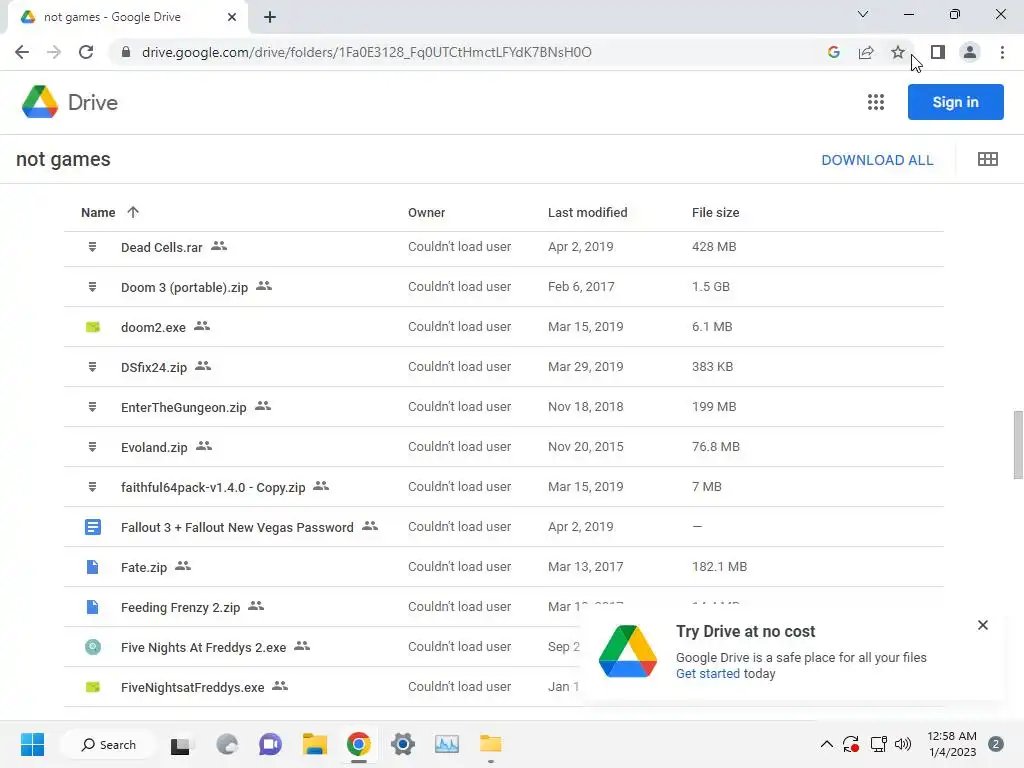Image resolution: width=1024 pixels, height=768 pixels.
Task: Click shared people icon next to Evoland.zip
Action: pyautogui.click(x=204, y=446)
